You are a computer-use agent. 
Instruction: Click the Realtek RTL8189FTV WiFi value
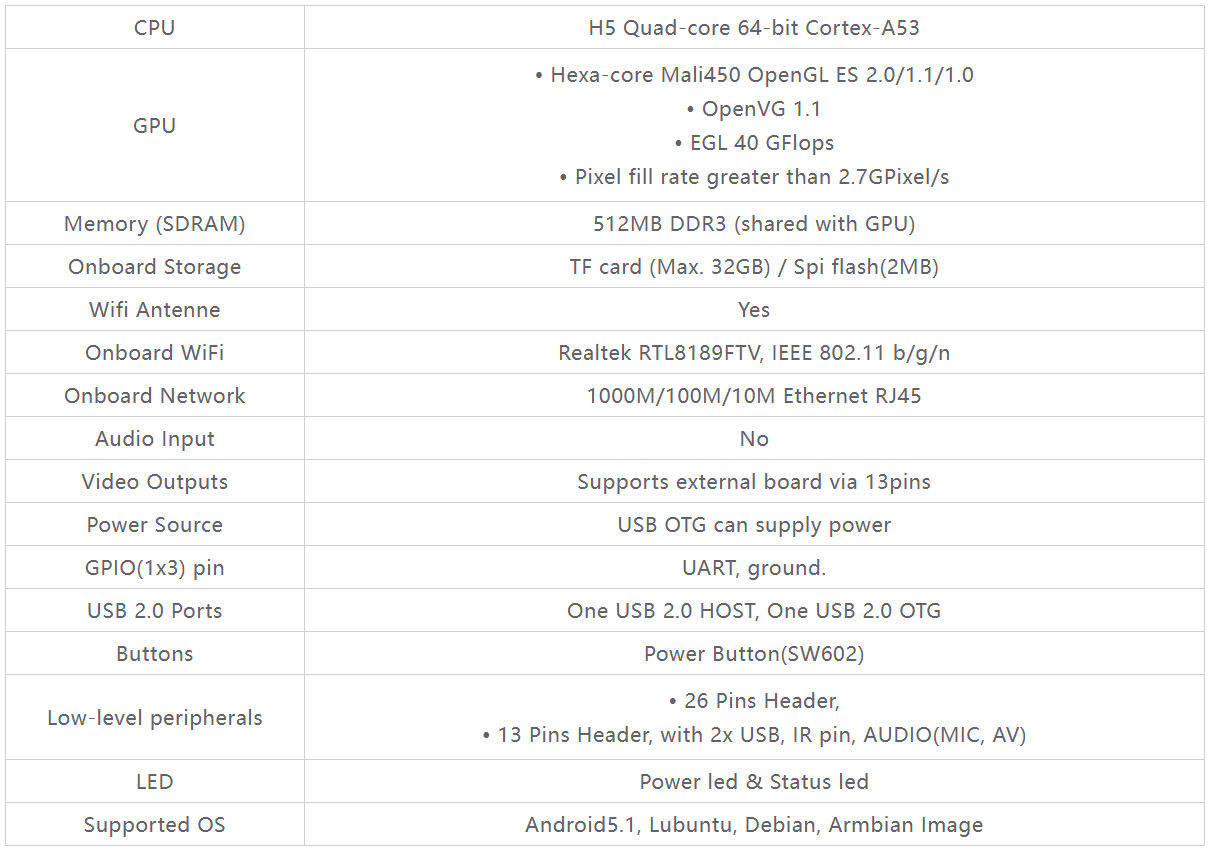(x=754, y=353)
